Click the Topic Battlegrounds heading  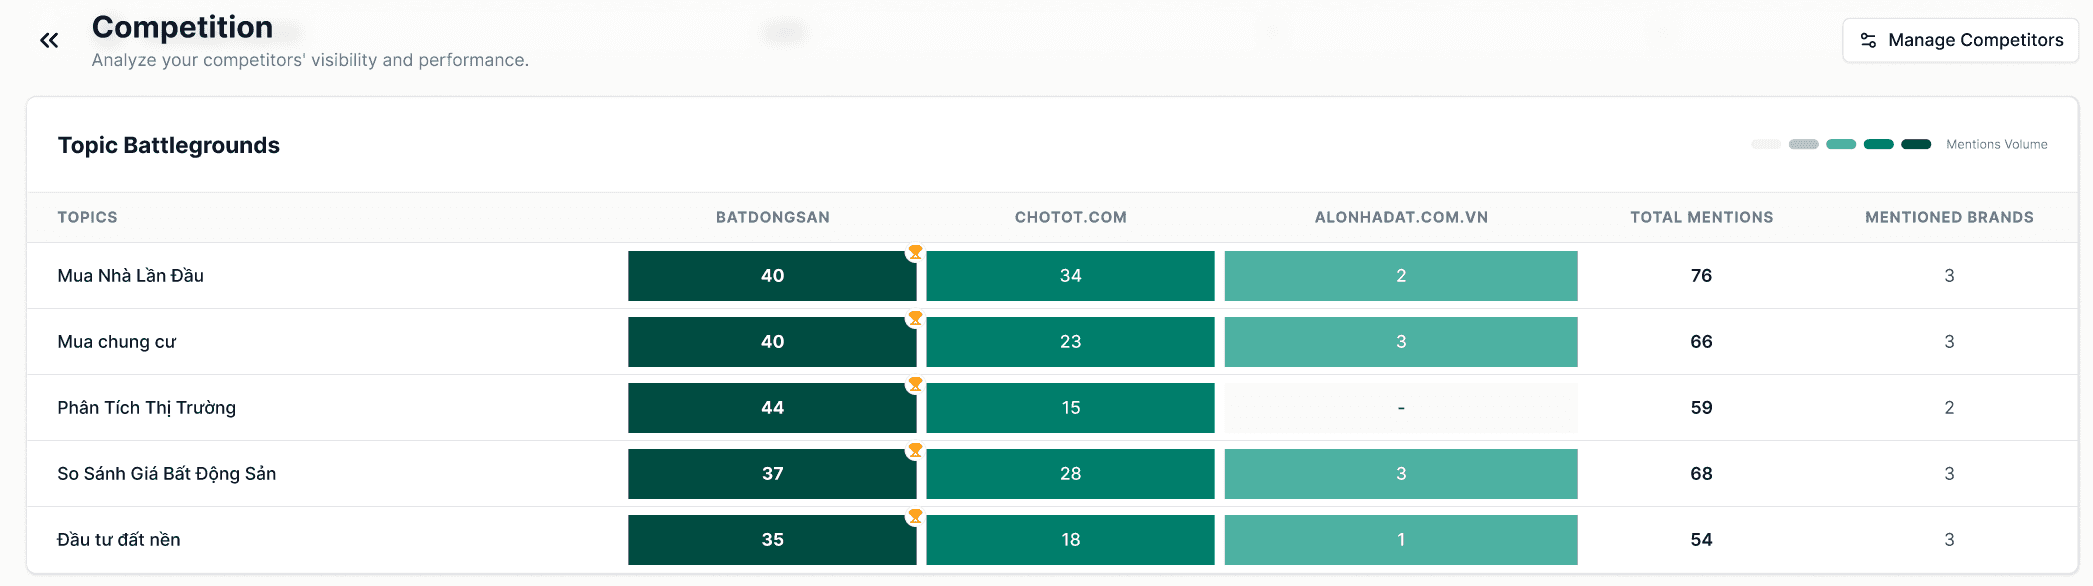coord(168,145)
